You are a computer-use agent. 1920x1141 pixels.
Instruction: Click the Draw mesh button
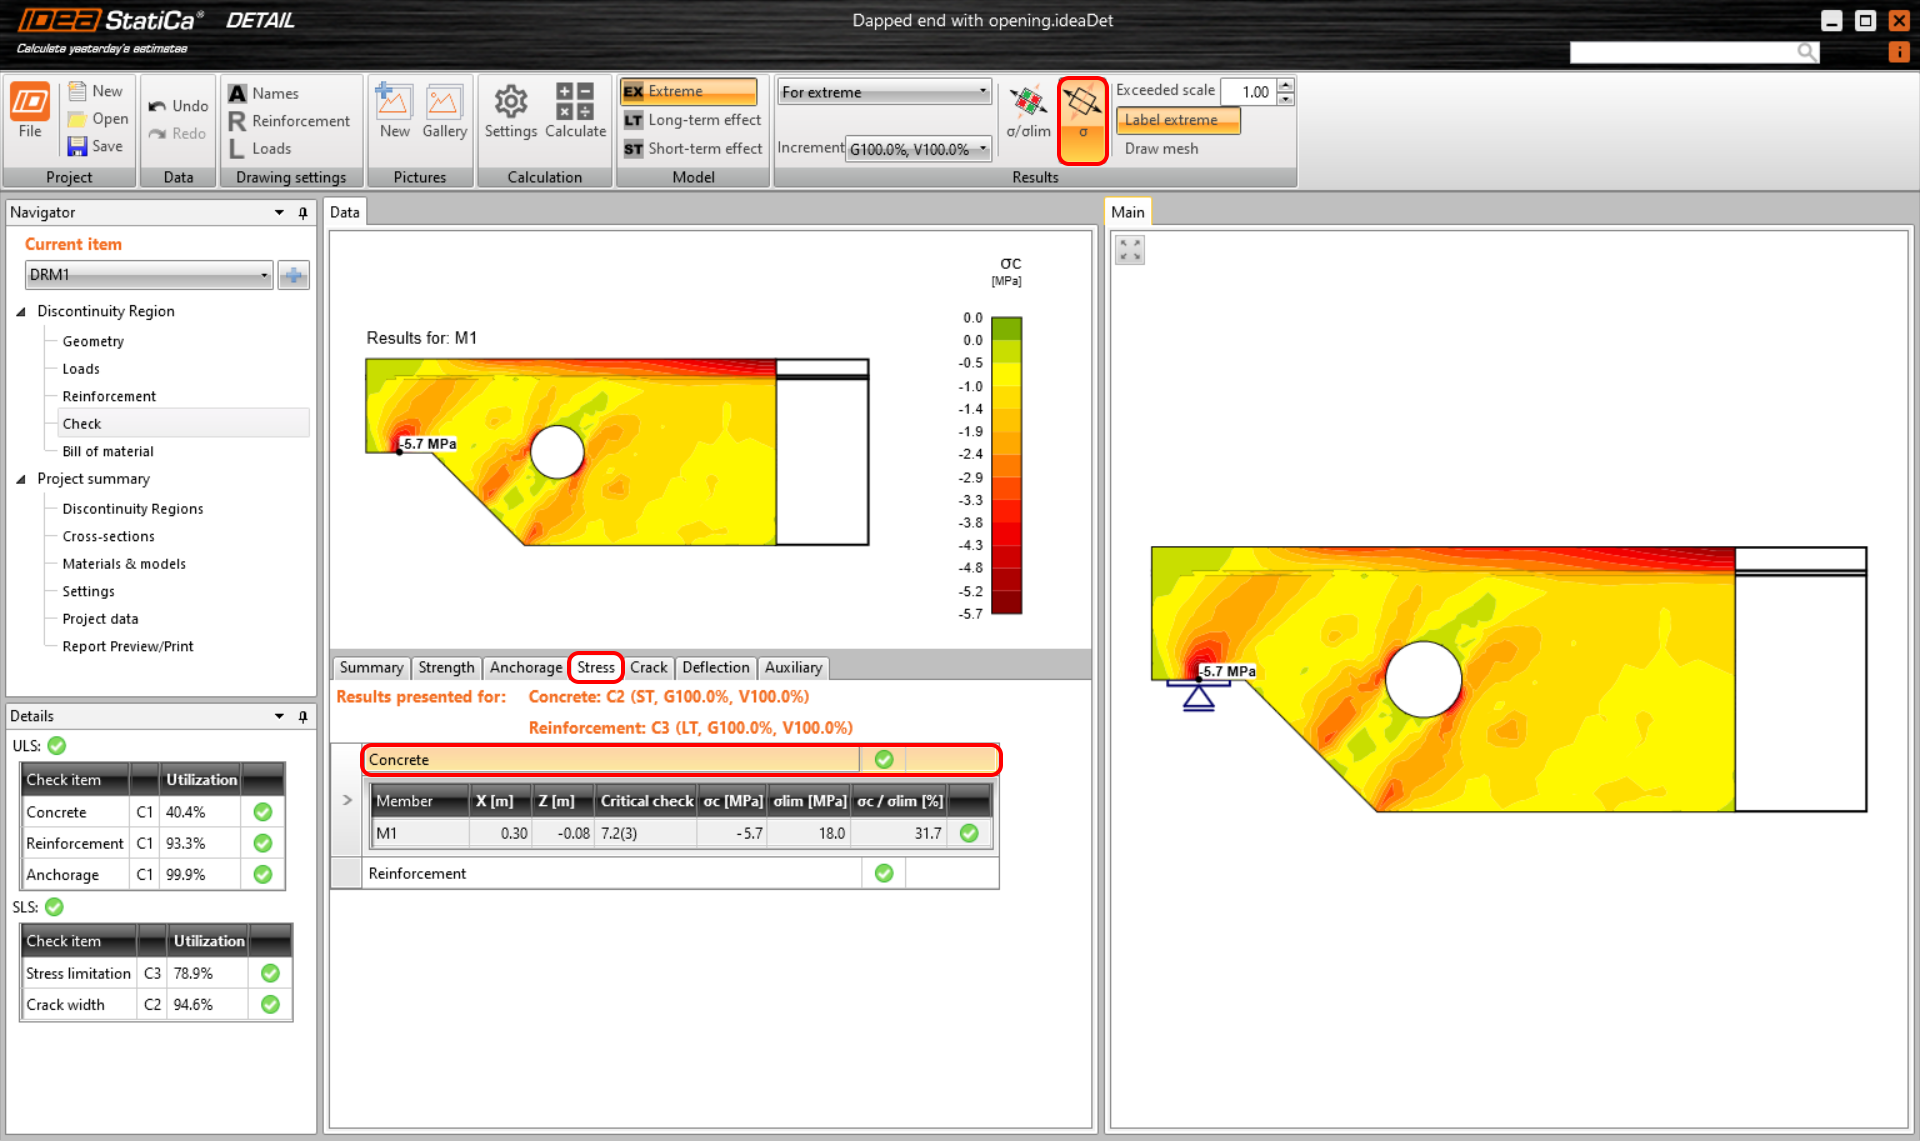coord(1161,149)
